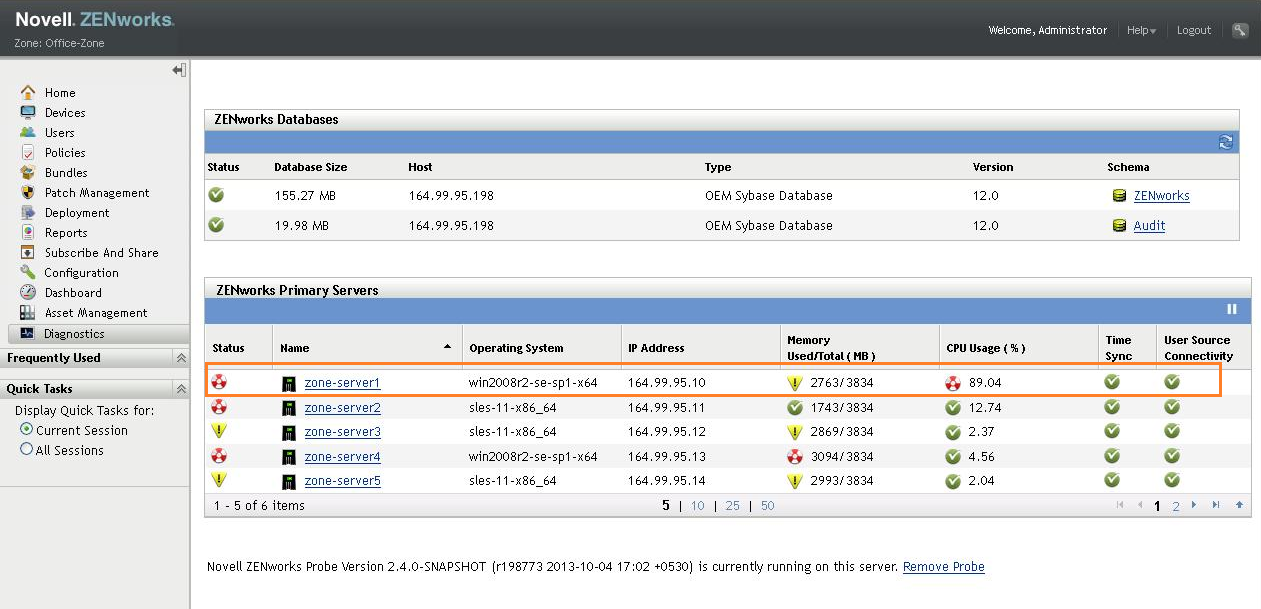Click the refresh icon in ZENworks Databases panel
The width and height of the screenshot is (1261, 609).
[x=1225, y=142]
